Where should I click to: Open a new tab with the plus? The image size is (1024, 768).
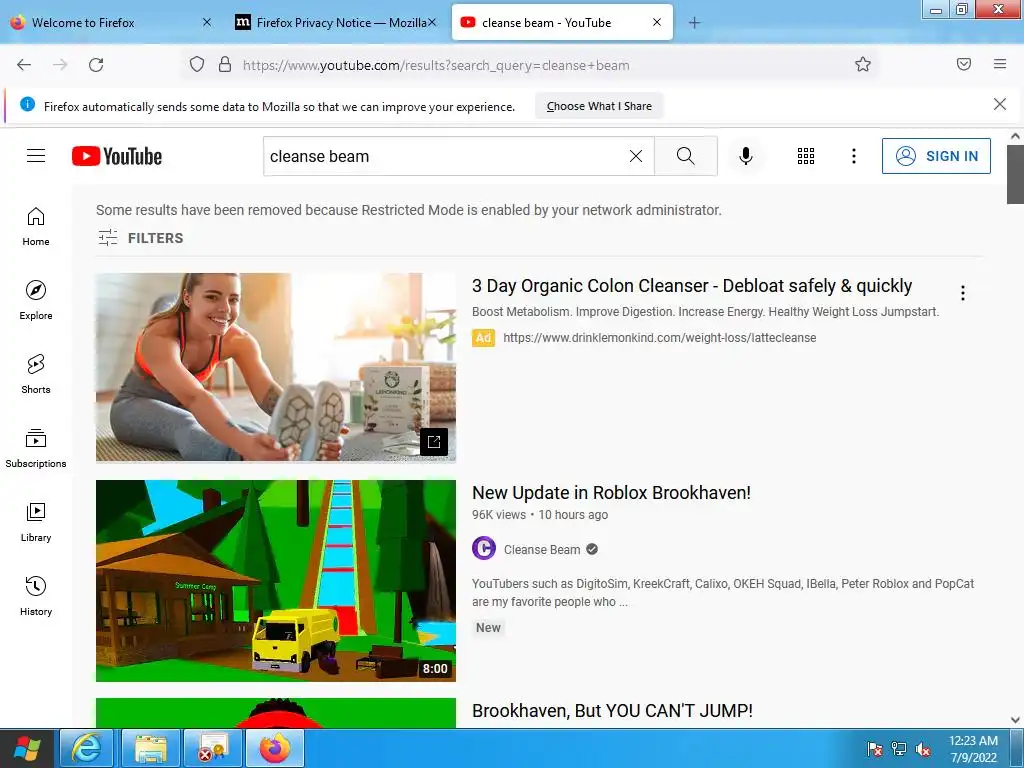pyautogui.click(x=694, y=23)
